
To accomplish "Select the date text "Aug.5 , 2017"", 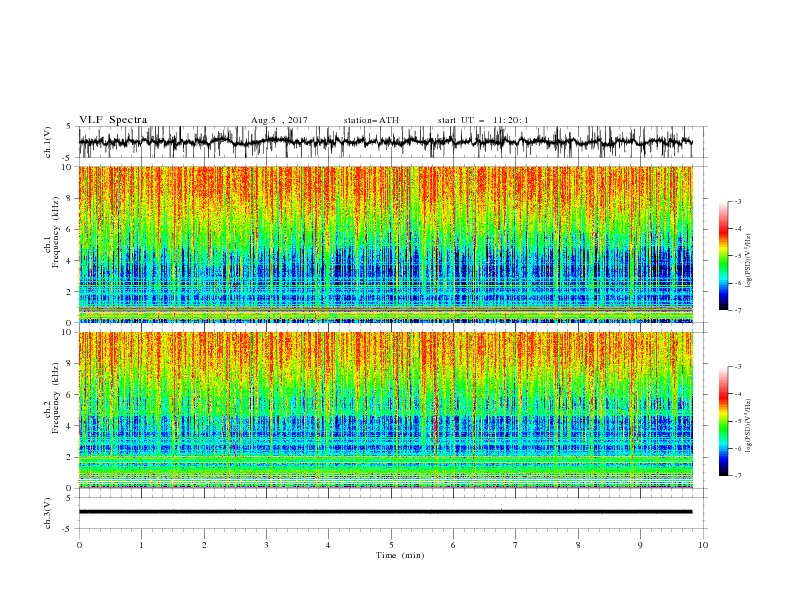I will pyautogui.click(x=279, y=120).
